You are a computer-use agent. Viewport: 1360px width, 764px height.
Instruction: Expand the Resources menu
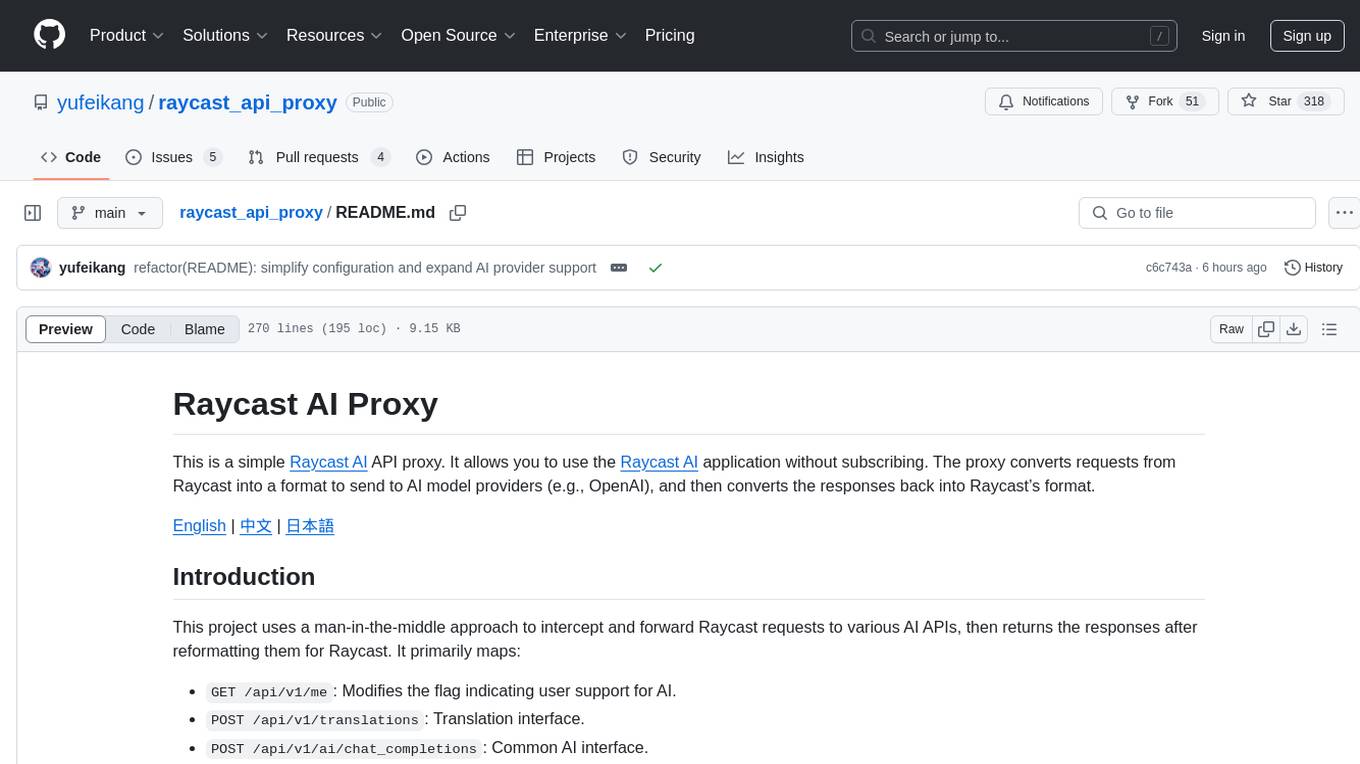pos(334,35)
